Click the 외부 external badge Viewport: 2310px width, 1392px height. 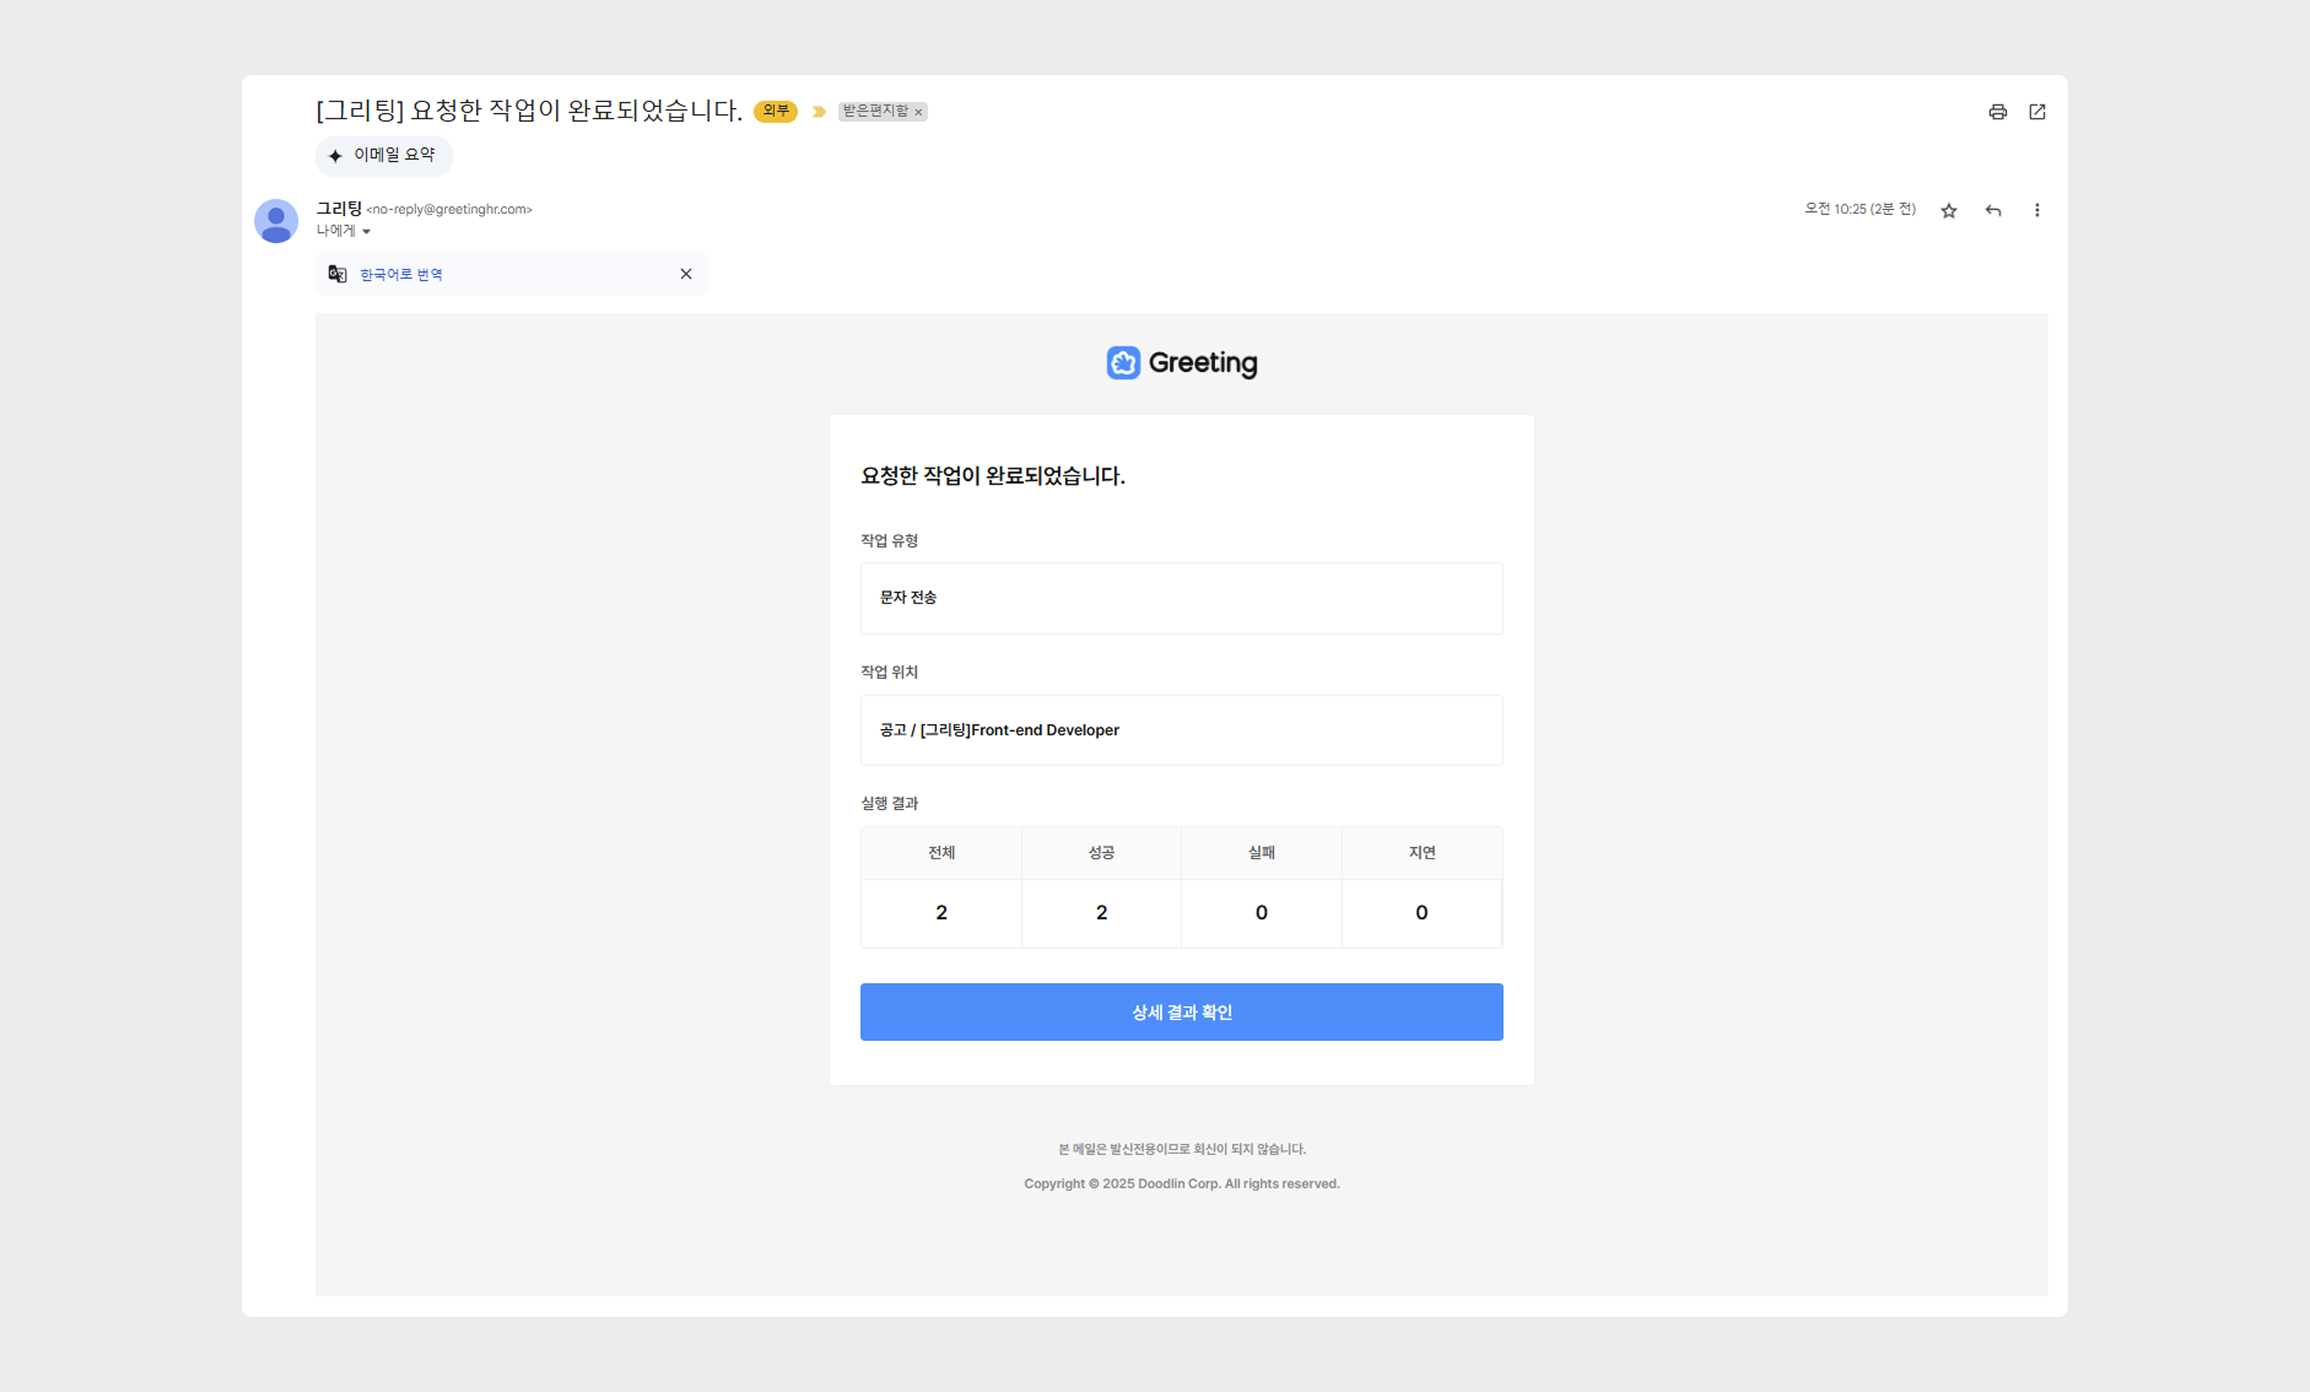(775, 111)
